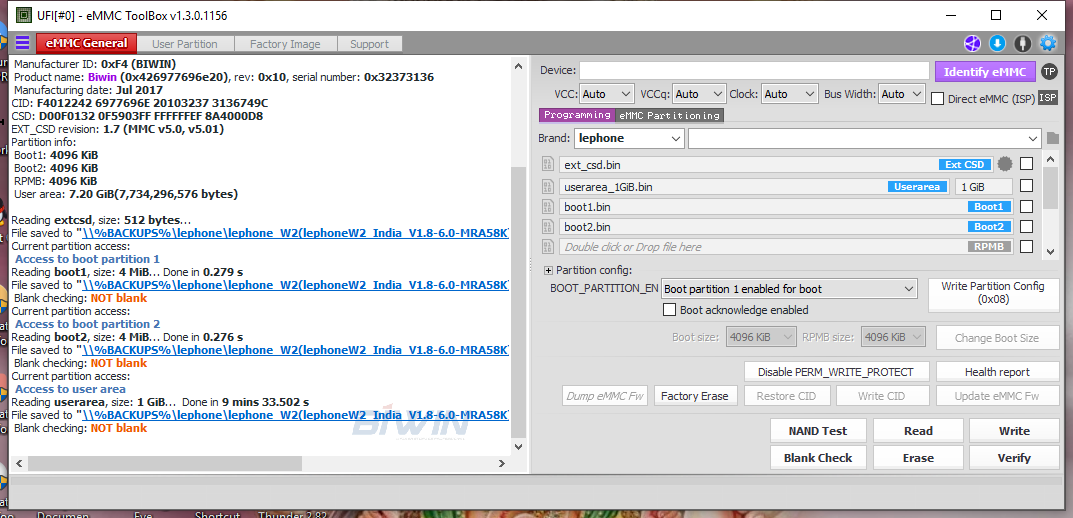Open the extcsd saved file backup link

coord(296,233)
